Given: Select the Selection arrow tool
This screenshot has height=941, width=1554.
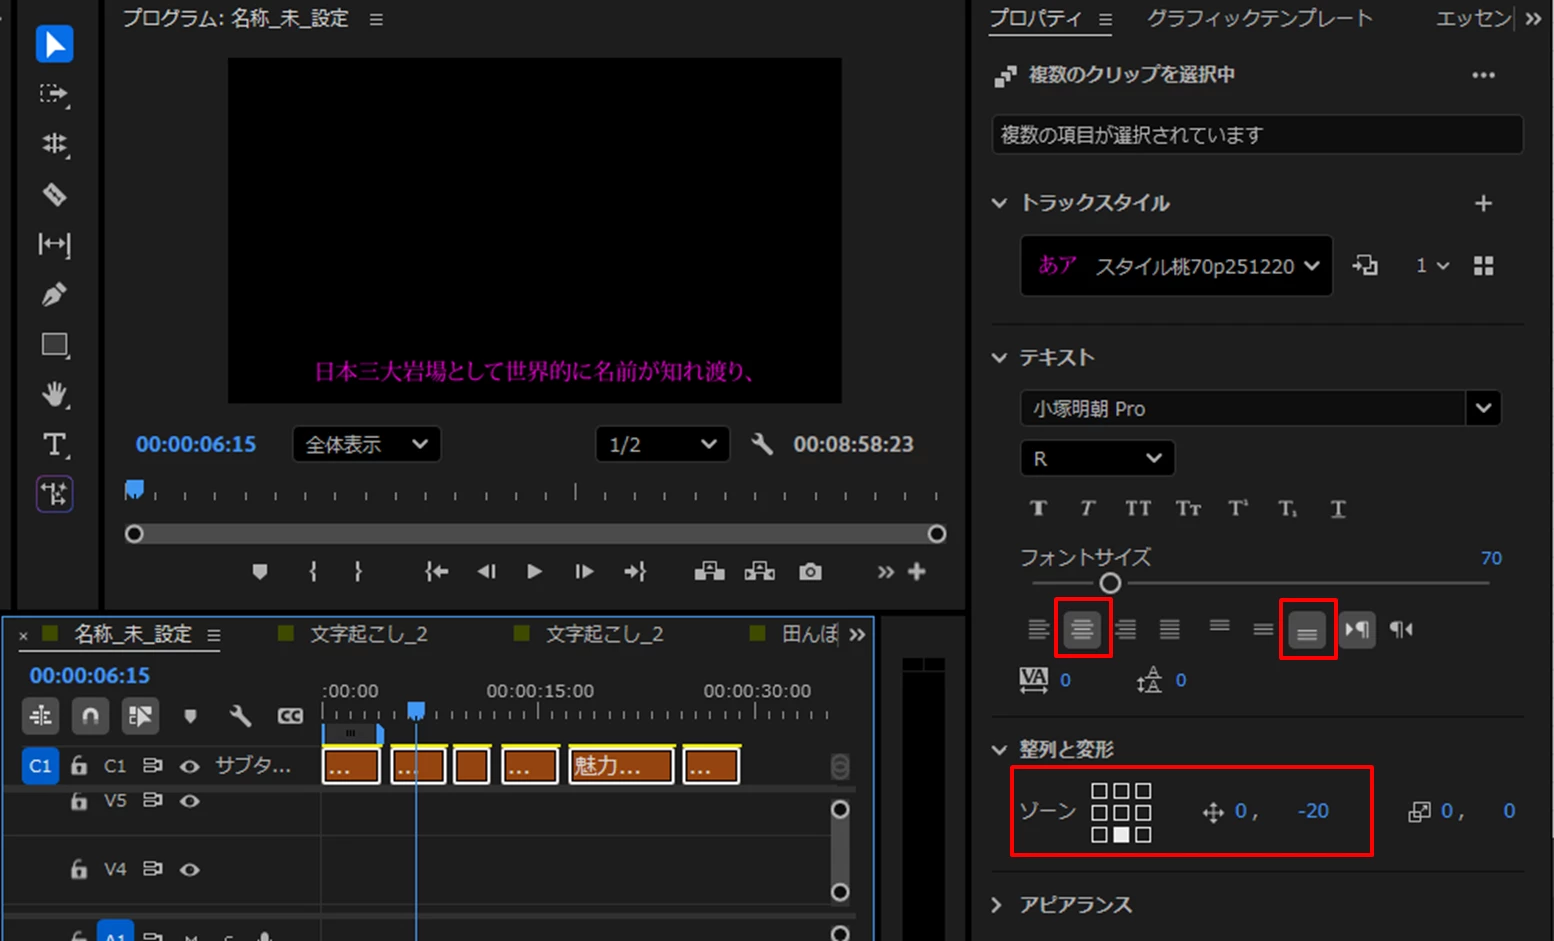Looking at the screenshot, I should pyautogui.click(x=54, y=44).
